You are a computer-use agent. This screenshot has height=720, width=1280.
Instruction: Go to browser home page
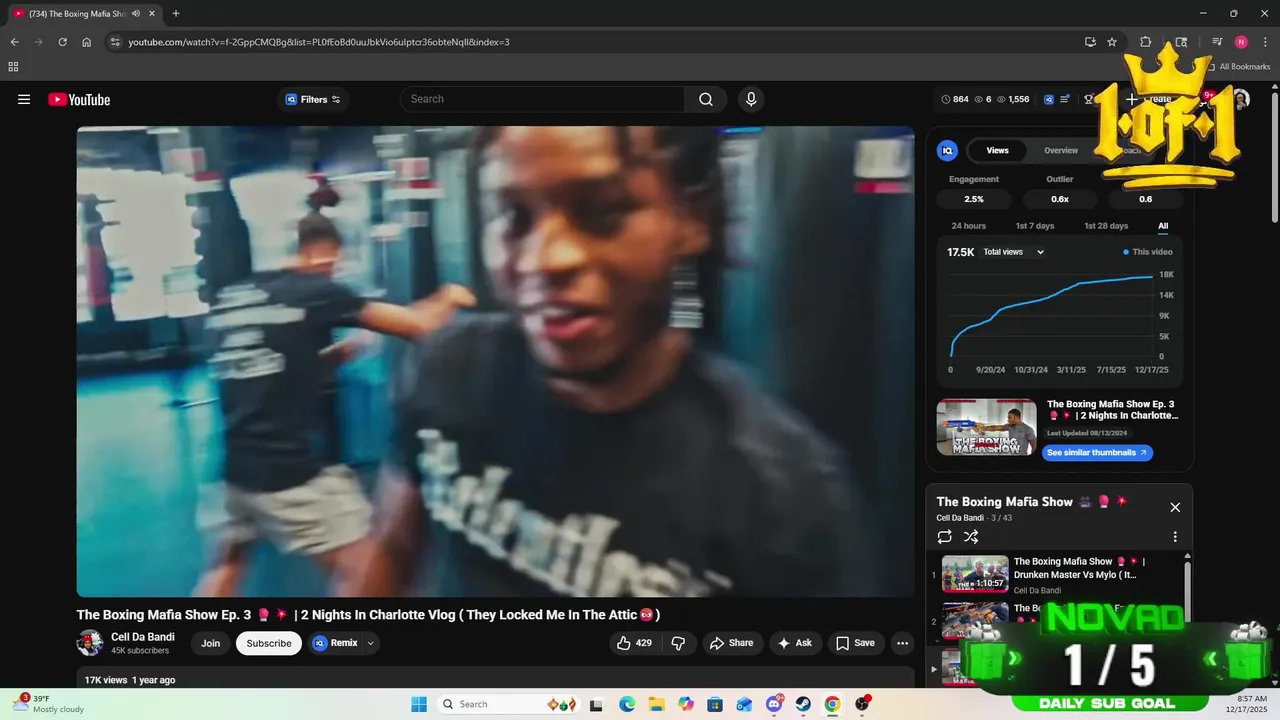coord(87,42)
